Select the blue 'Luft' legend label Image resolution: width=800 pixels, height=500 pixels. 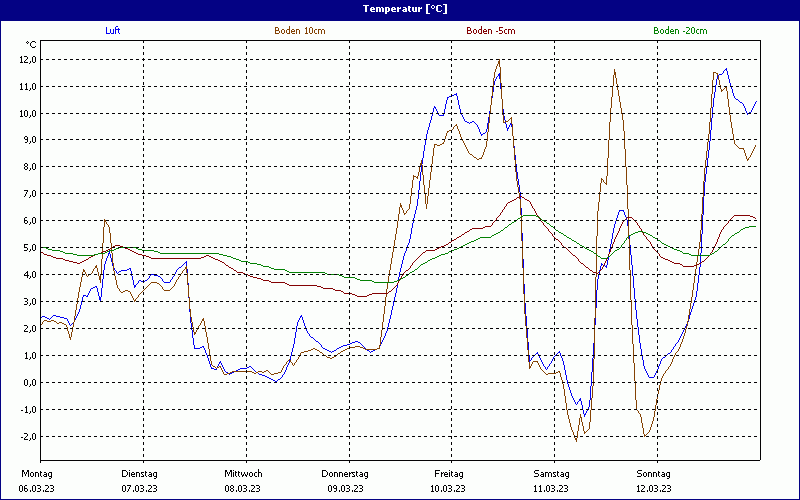click(x=113, y=31)
